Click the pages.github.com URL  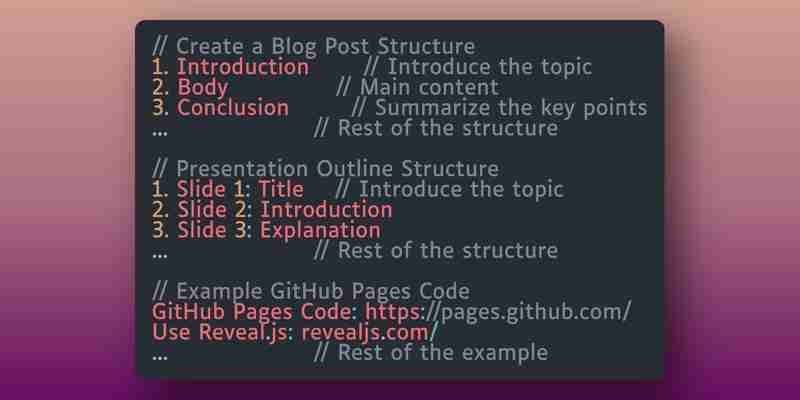tap(498, 312)
